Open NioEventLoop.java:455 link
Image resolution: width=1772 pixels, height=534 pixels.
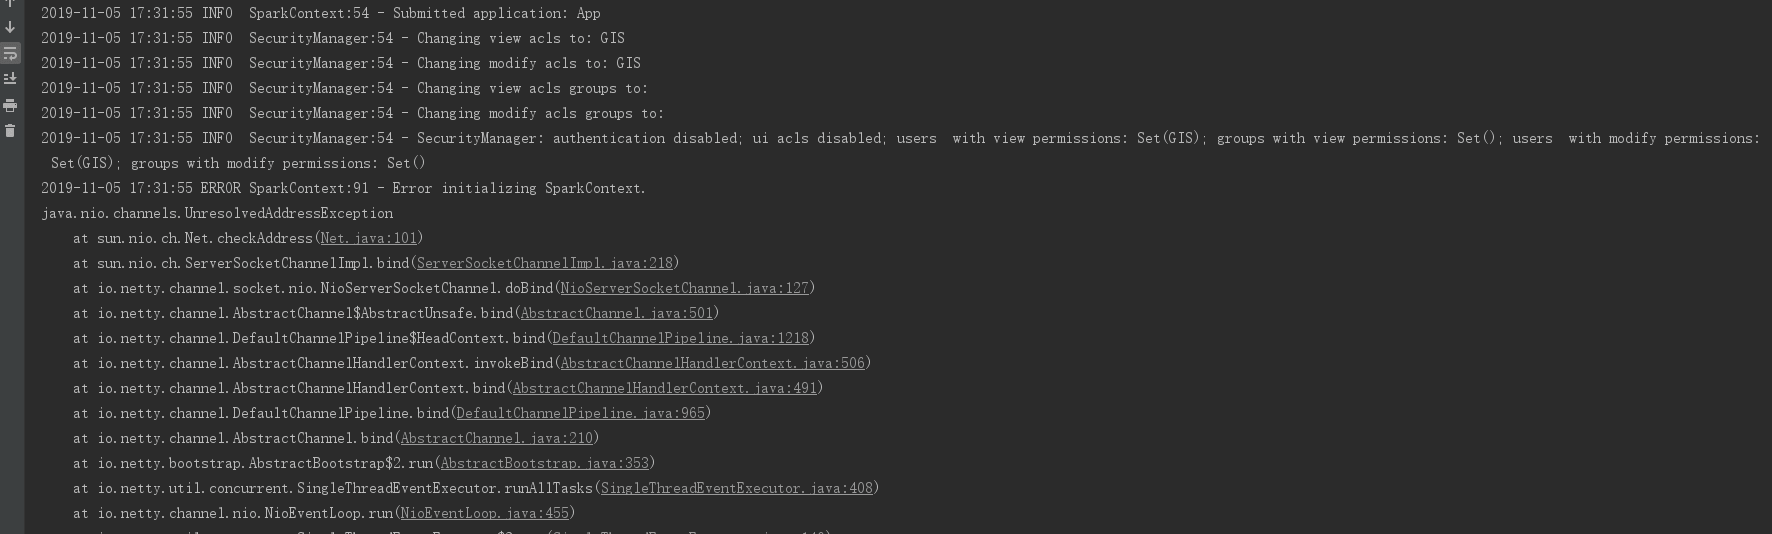pos(484,513)
